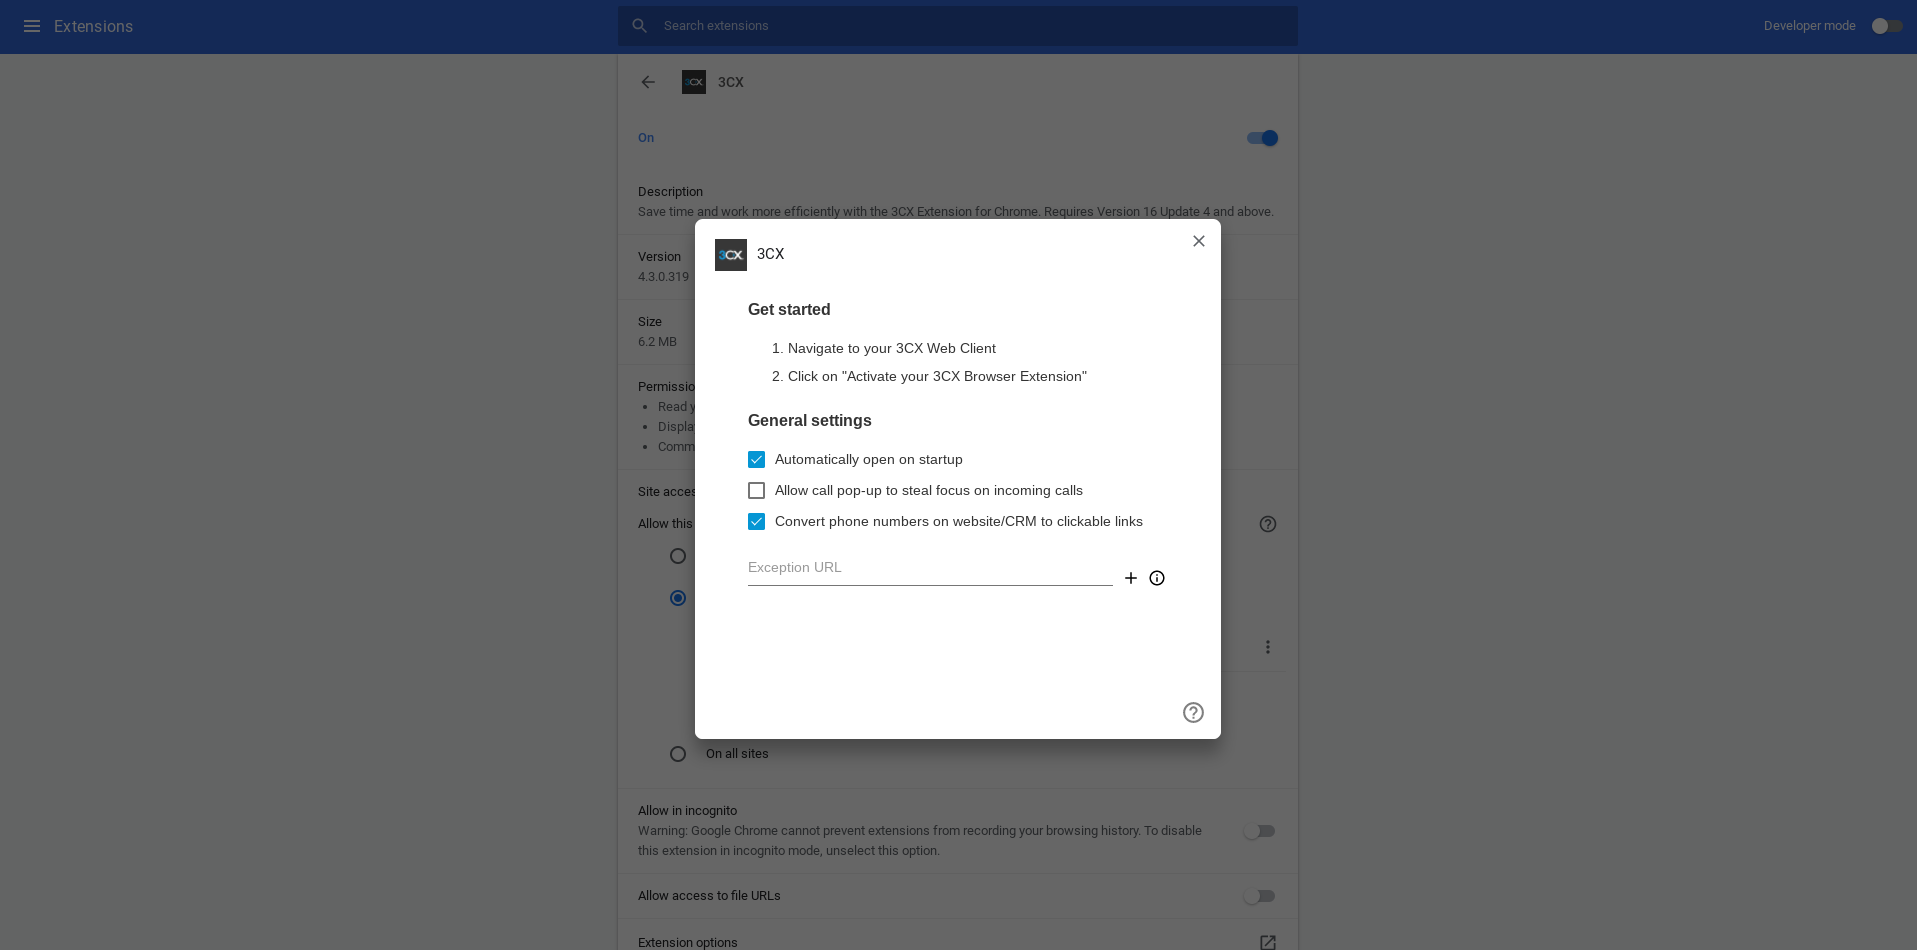1917x950 pixels.
Task: Click the 'Activate your 3CX Browser Extension' step
Action: (937, 377)
